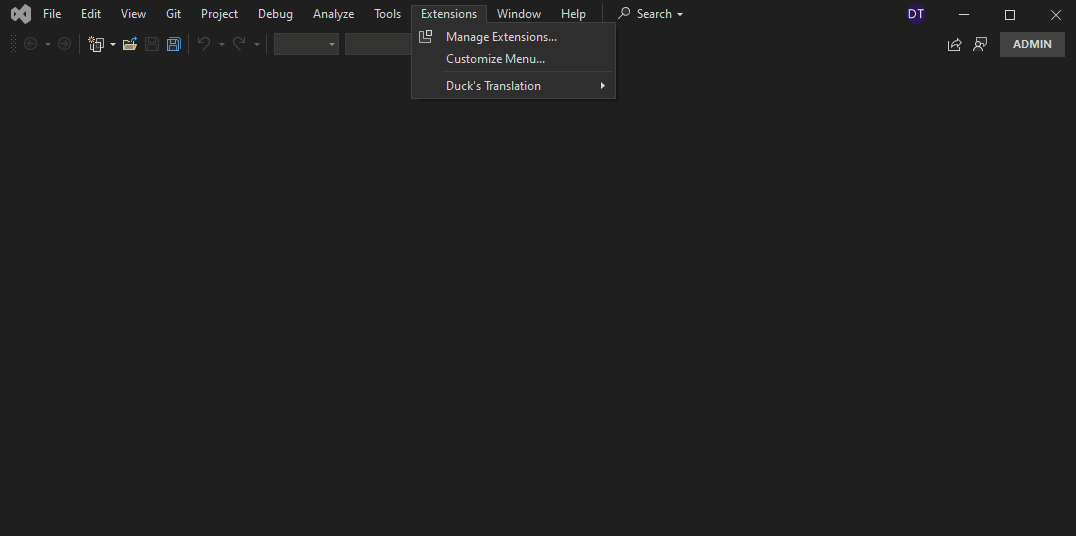Click the Send Feedback icon
This screenshot has height=536, width=1076.
(x=980, y=44)
